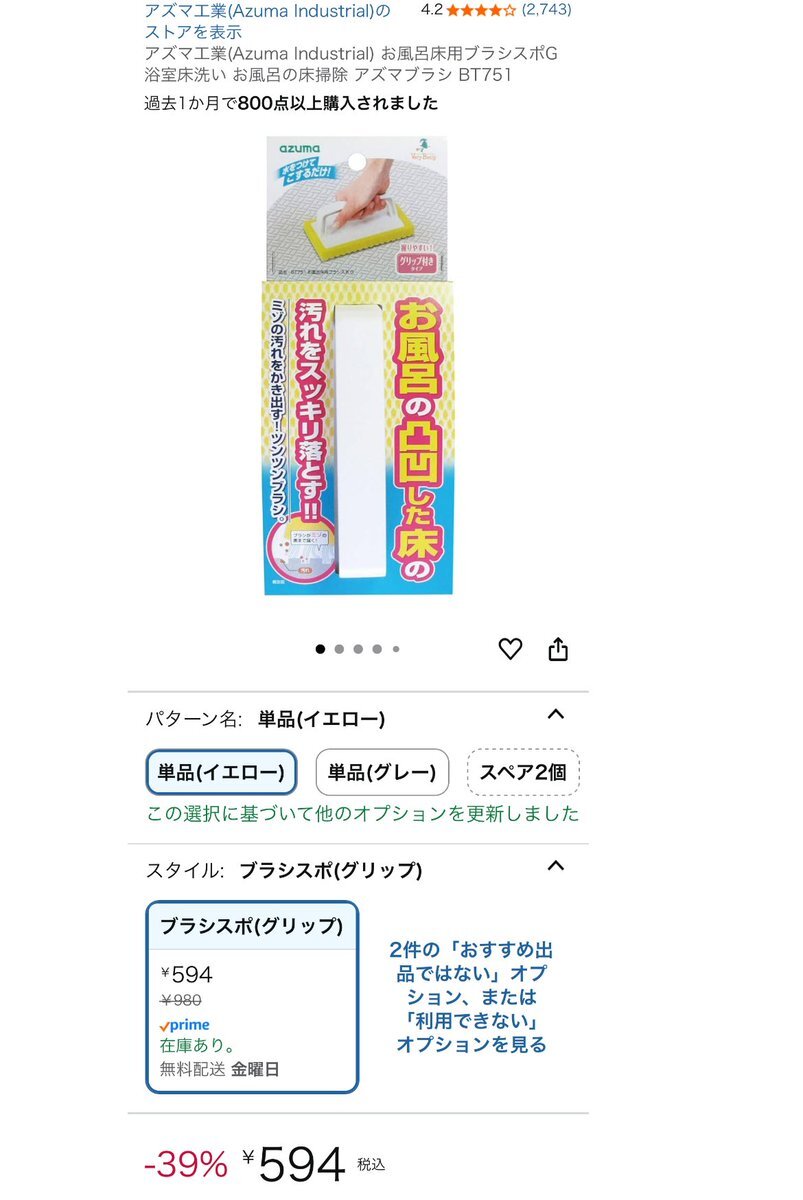Collapse the スタイル section chevron
803x1200 pixels.
pyautogui.click(x=557, y=866)
